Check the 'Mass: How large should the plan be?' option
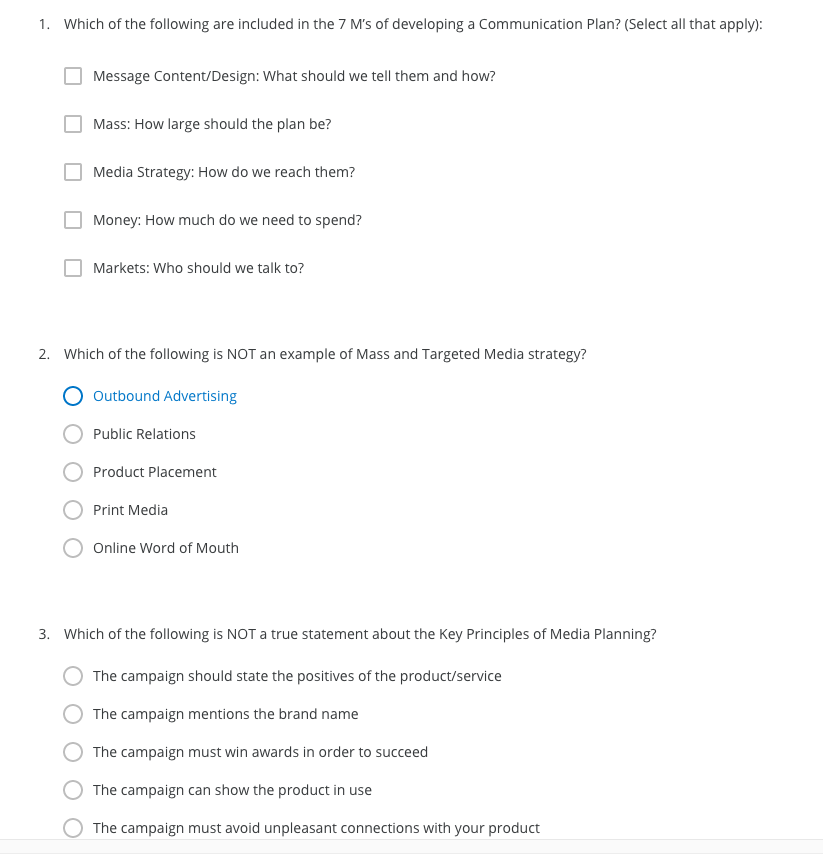This screenshot has height=854, width=823. (72, 124)
